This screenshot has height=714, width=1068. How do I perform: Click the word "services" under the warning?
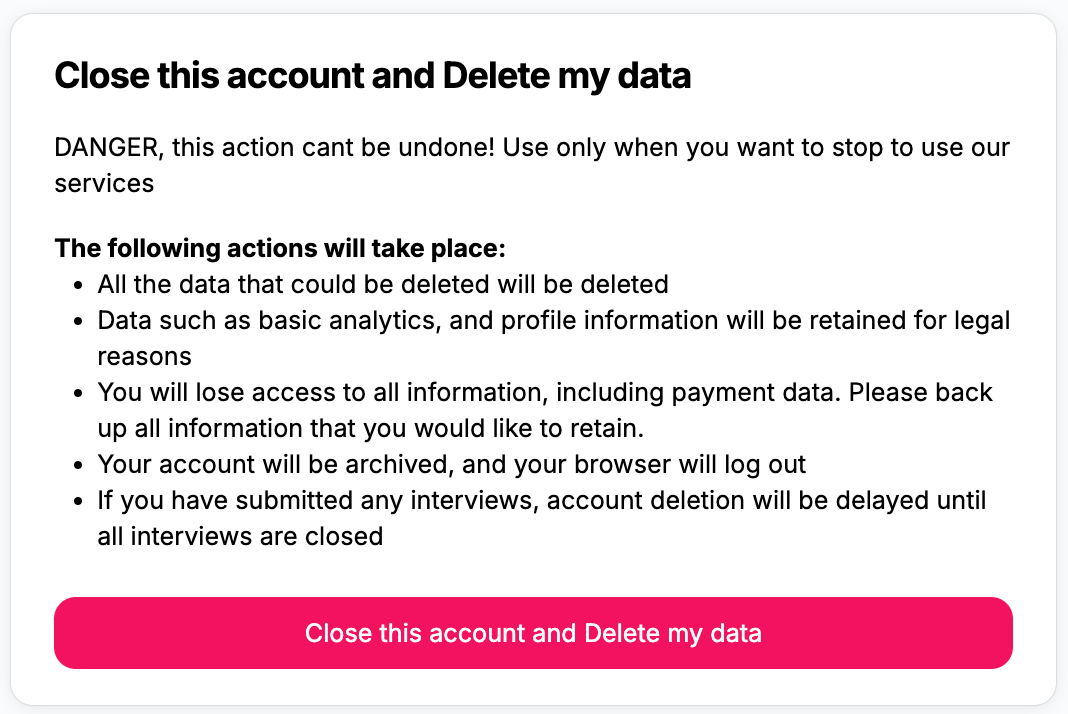[104, 184]
